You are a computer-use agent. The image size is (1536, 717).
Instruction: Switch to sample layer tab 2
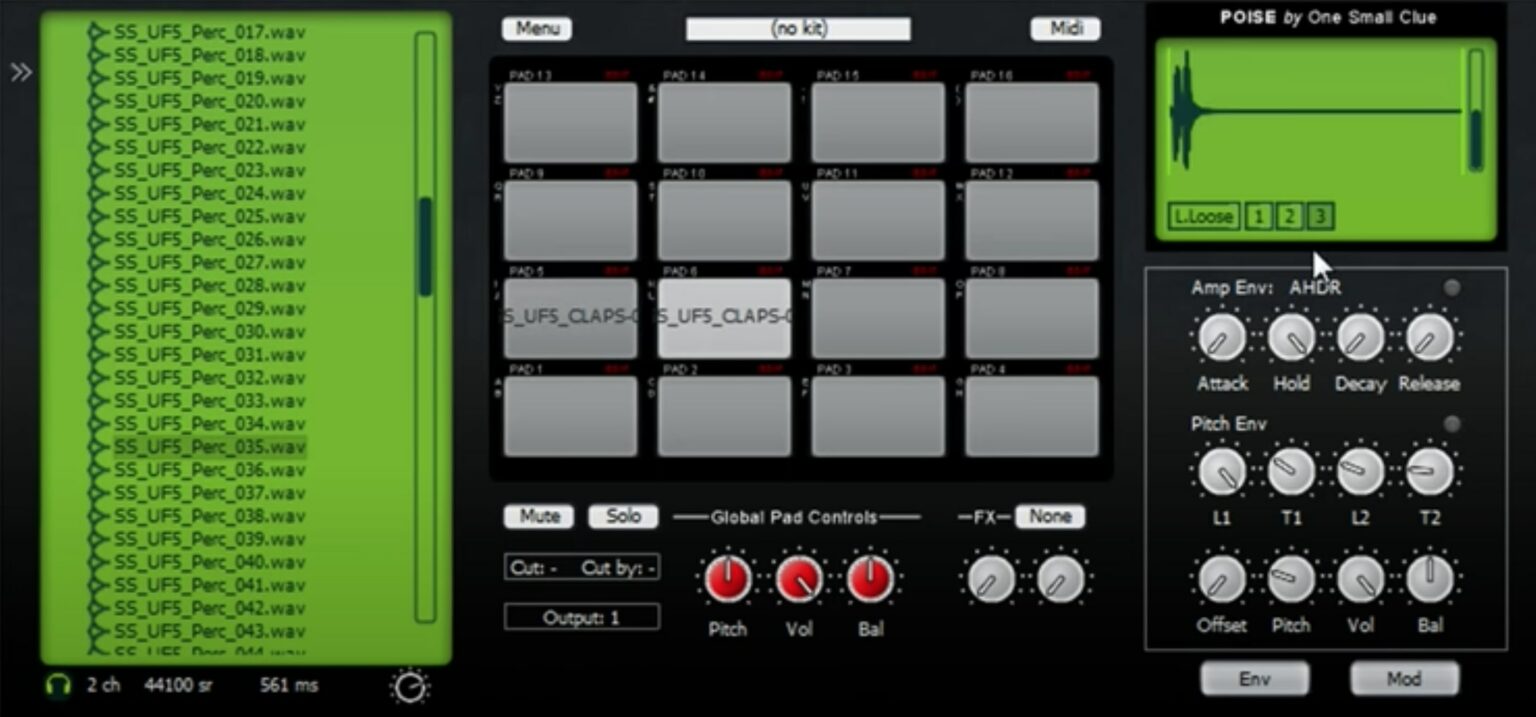[x=1289, y=216]
